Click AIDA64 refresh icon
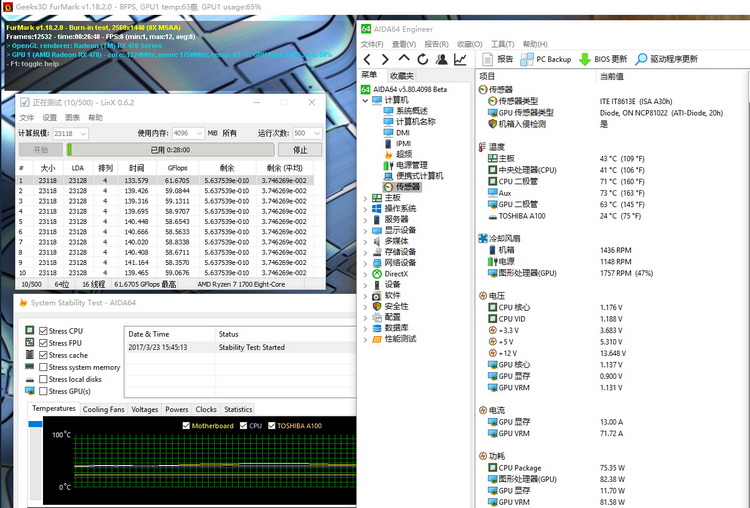Image resolution: width=750 pixels, height=508 pixels. (x=423, y=59)
